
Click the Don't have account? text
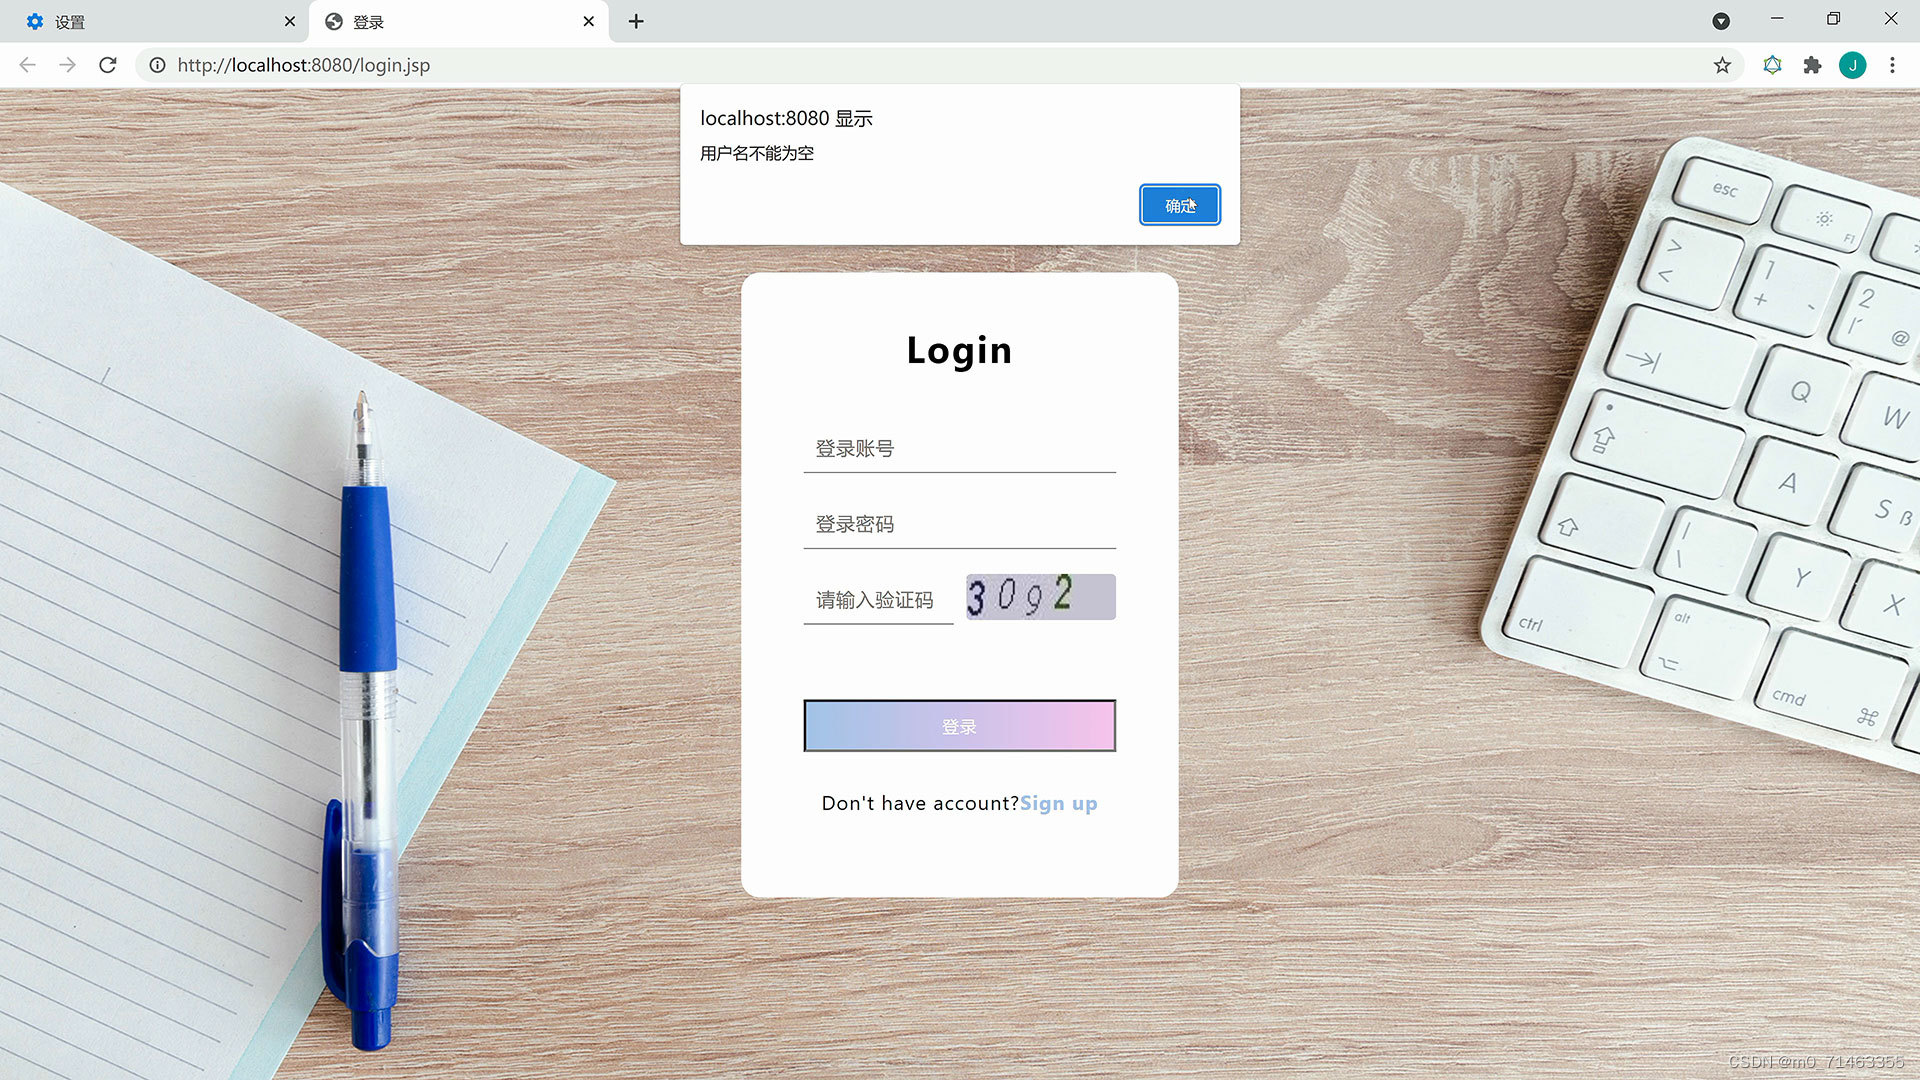coord(920,803)
